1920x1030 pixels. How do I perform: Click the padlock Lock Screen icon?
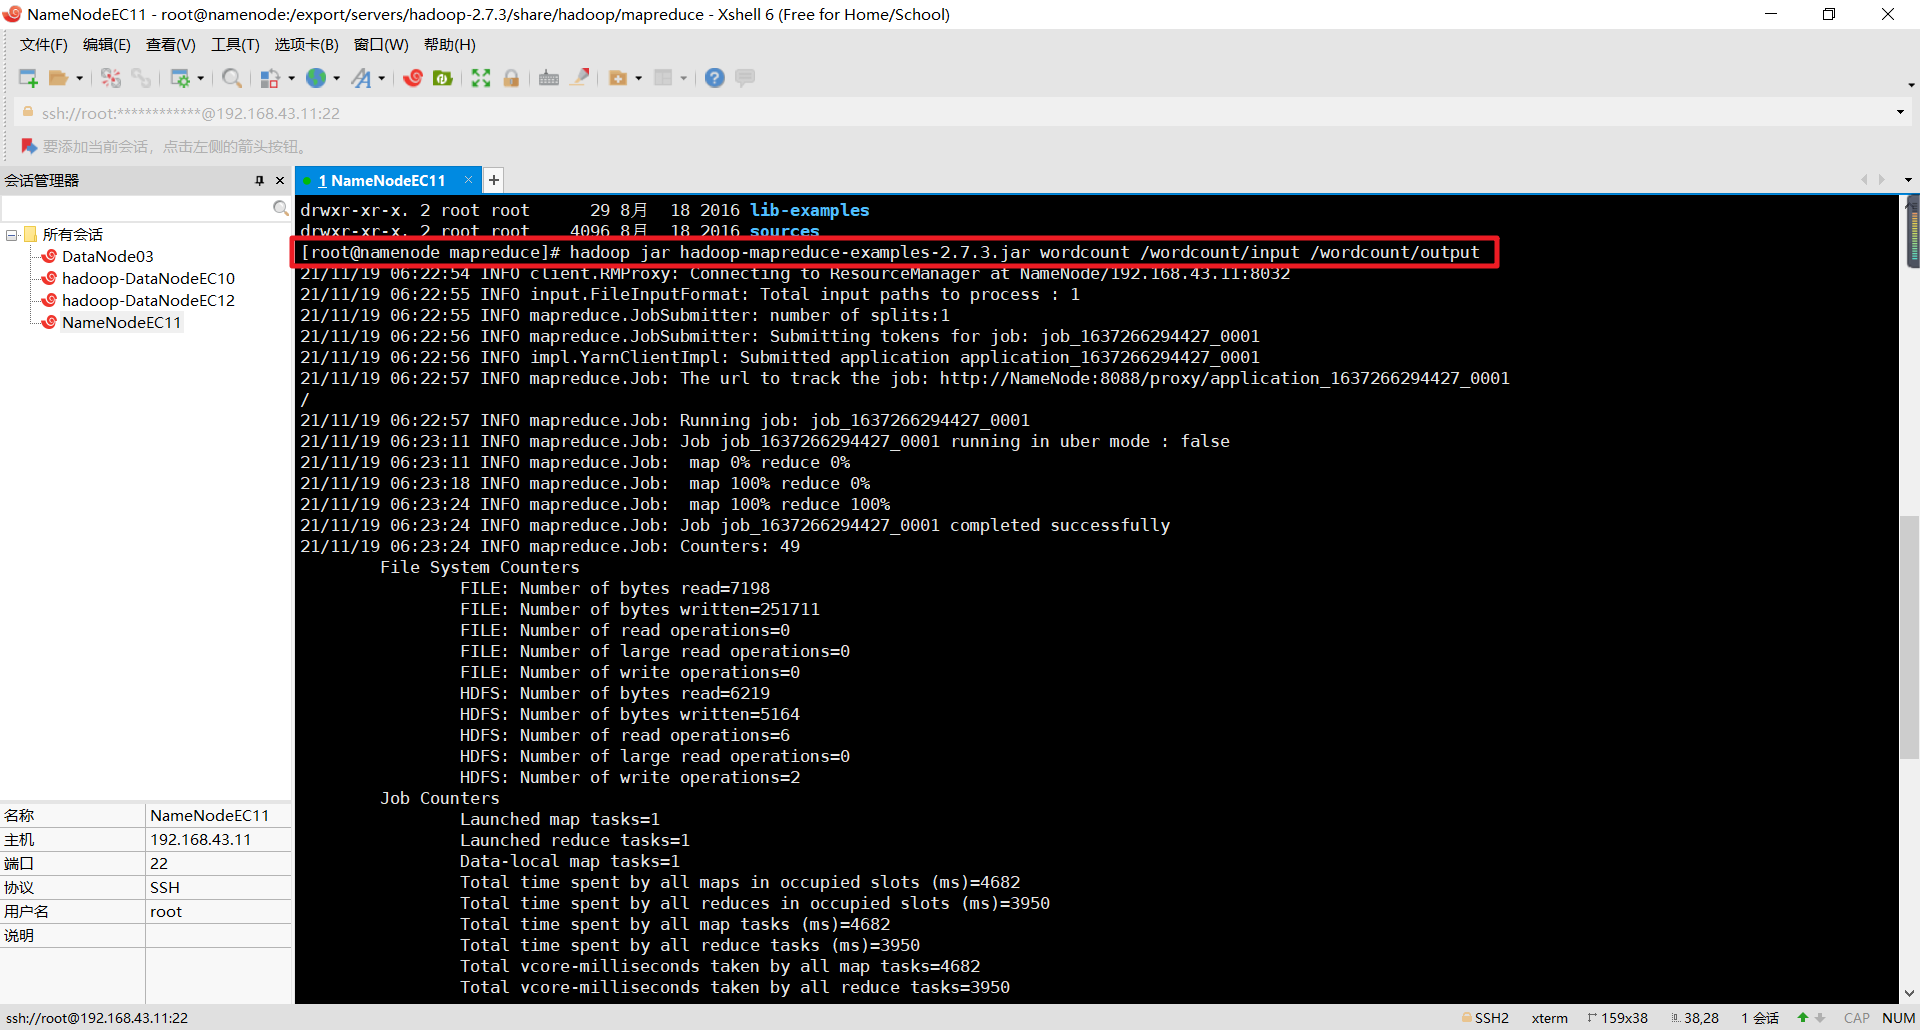(x=511, y=78)
